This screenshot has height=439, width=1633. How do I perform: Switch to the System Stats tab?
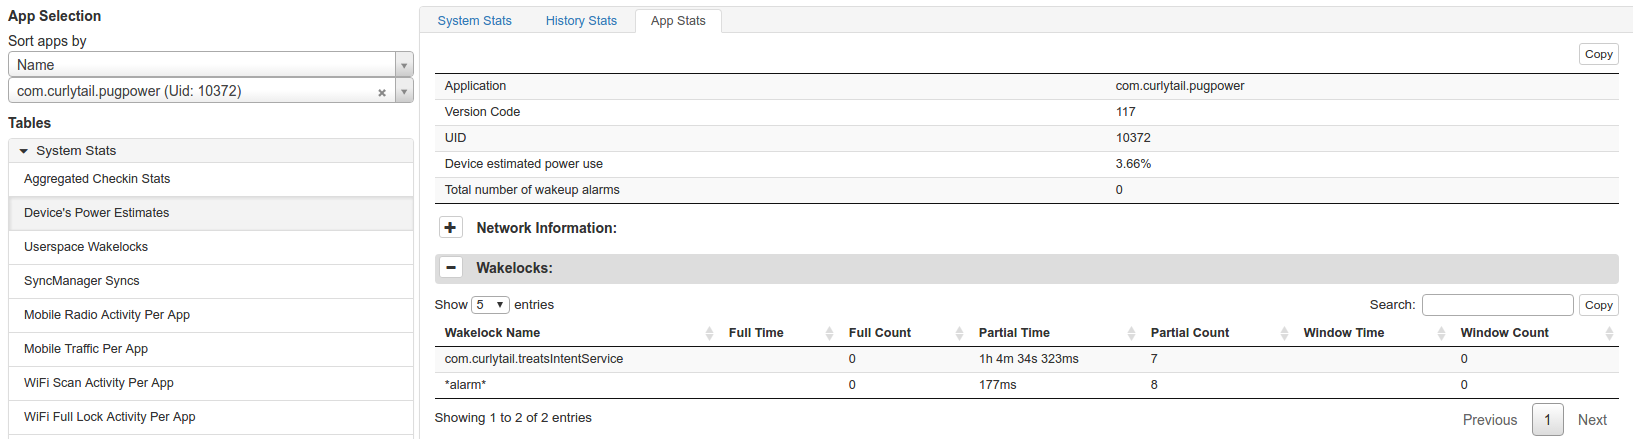coord(474,21)
